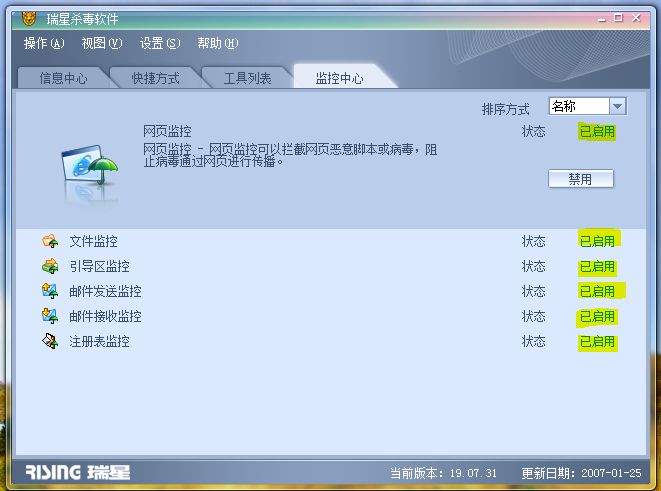Click the 邮件发送监控 icon
The width and height of the screenshot is (661, 491).
pyautogui.click(x=50, y=291)
